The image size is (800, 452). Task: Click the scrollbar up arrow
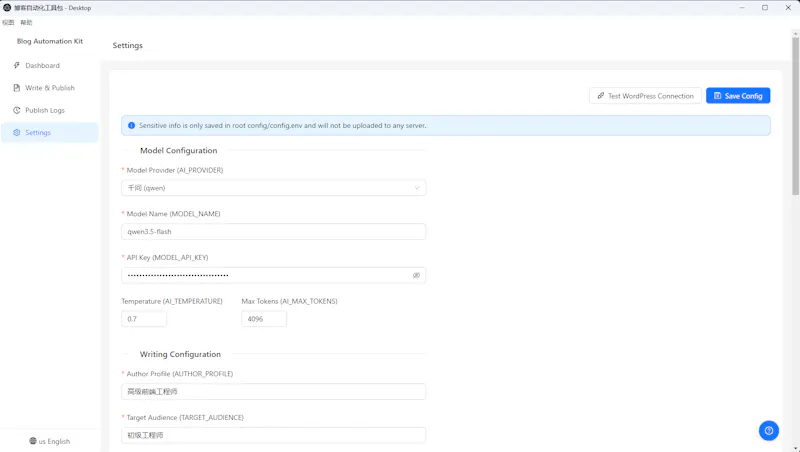(x=795, y=34)
